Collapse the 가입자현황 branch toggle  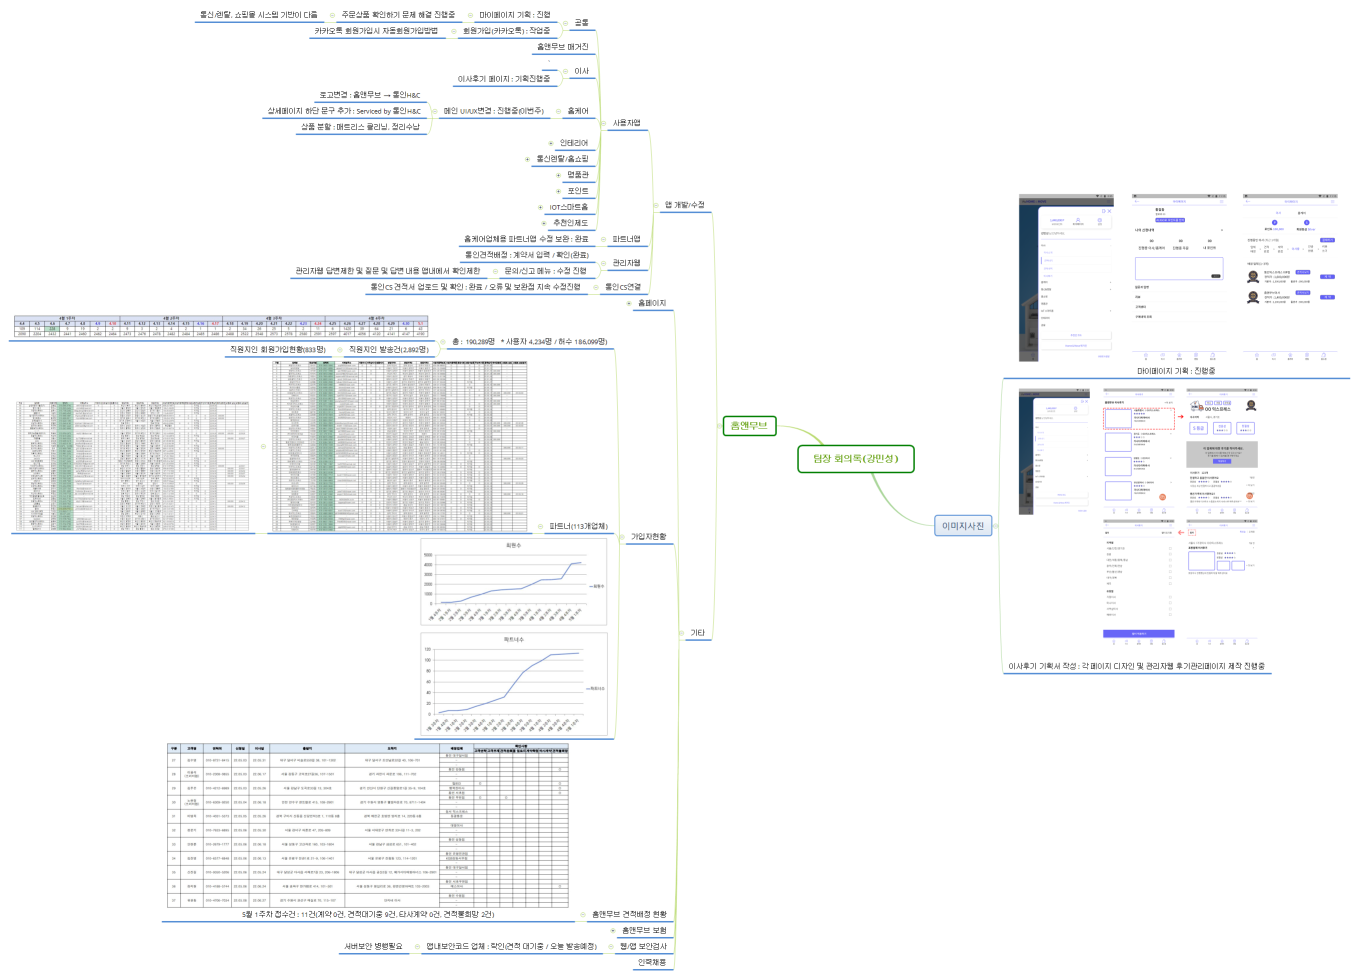coord(622,538)
